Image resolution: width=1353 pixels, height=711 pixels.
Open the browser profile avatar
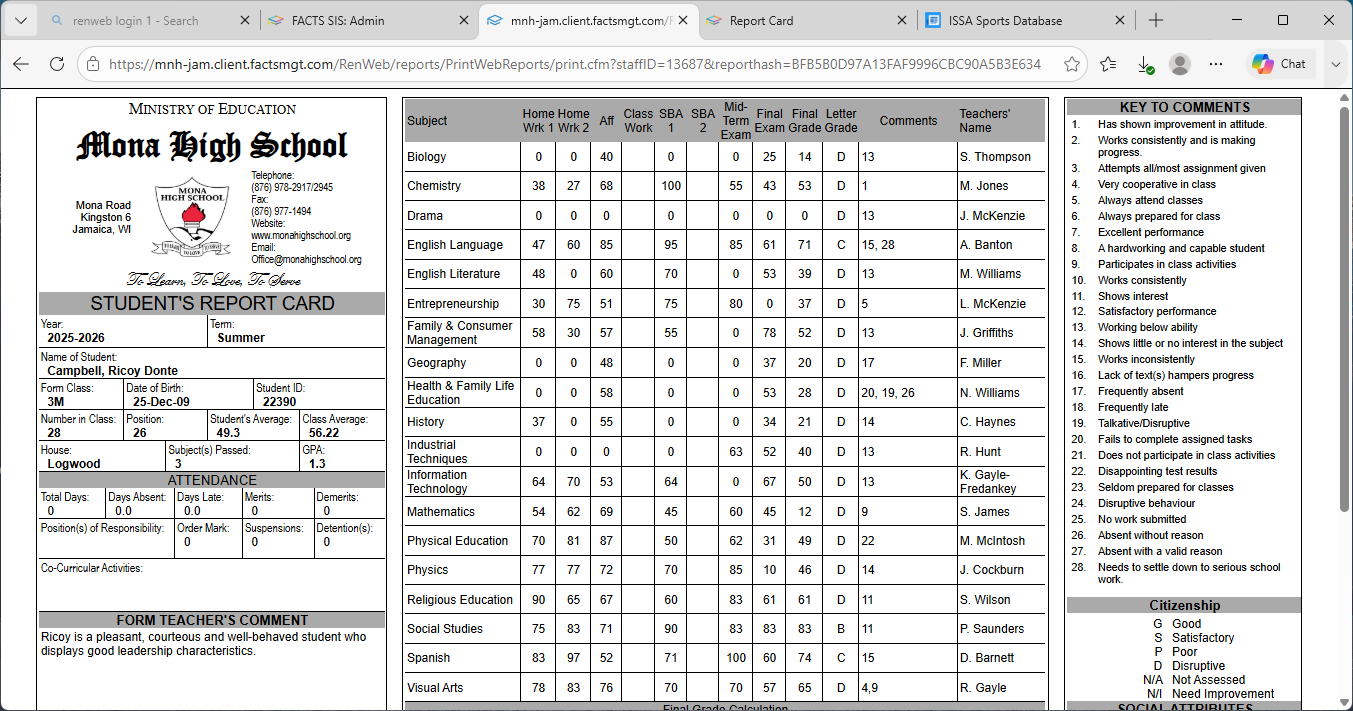point(1180,64)
